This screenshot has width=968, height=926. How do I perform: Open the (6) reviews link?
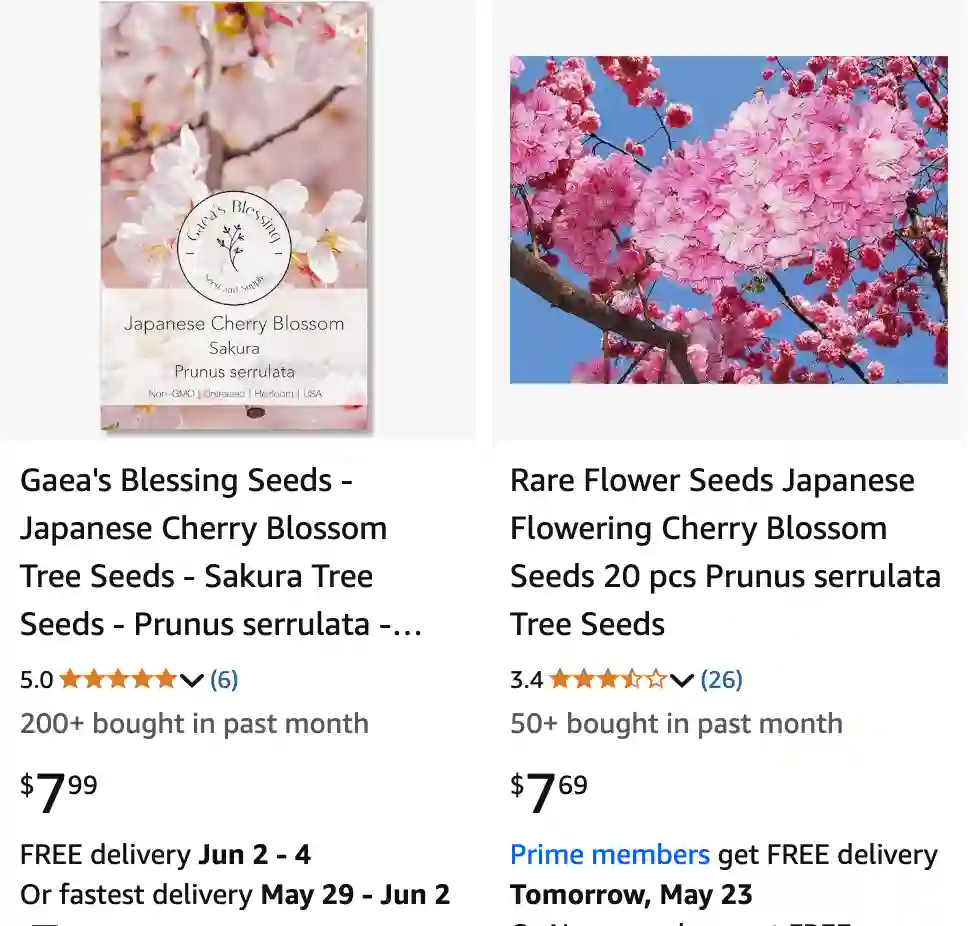click(224, 679)
